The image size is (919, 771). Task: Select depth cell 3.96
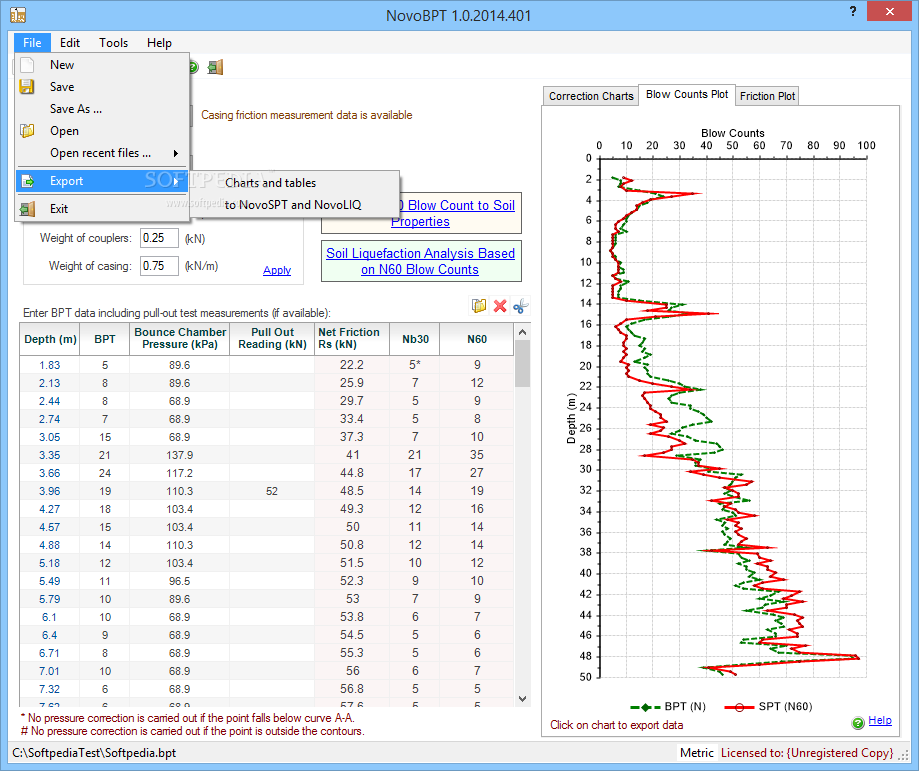point(50,491)
